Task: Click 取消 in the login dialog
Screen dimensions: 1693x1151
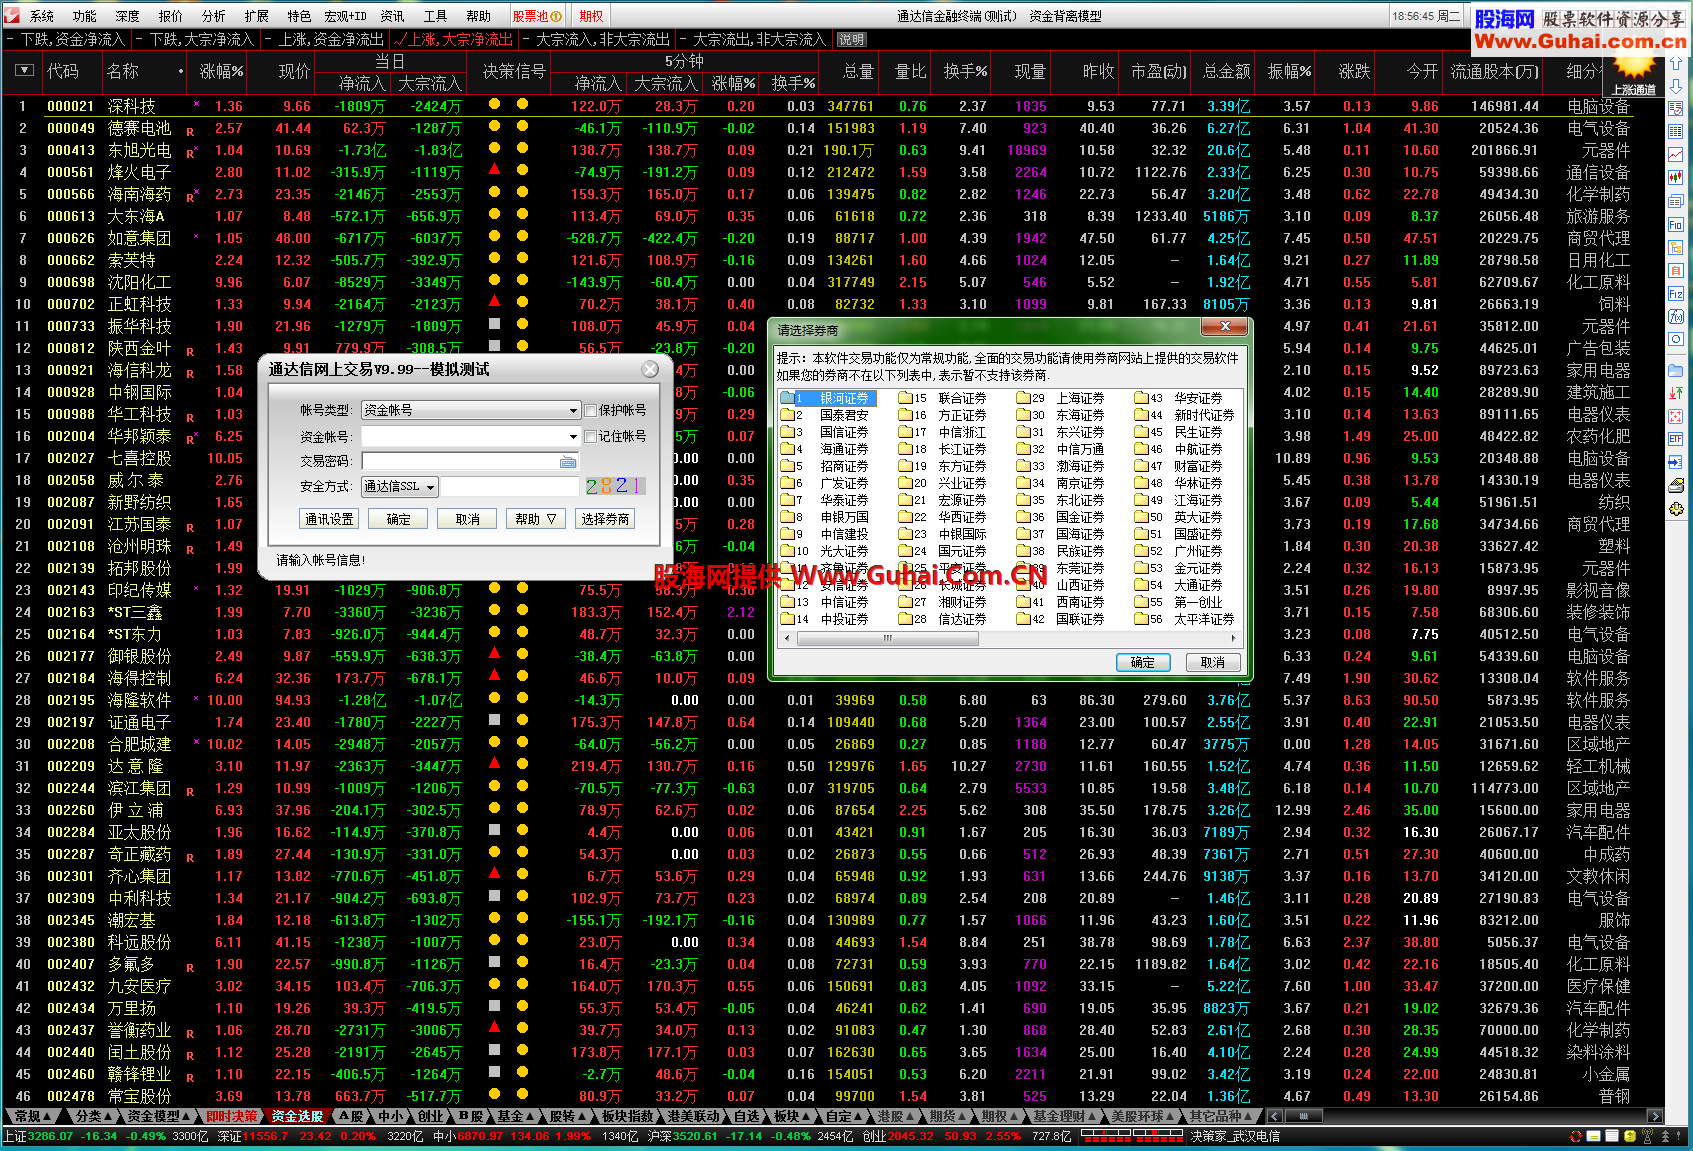Action: (467, 519)
